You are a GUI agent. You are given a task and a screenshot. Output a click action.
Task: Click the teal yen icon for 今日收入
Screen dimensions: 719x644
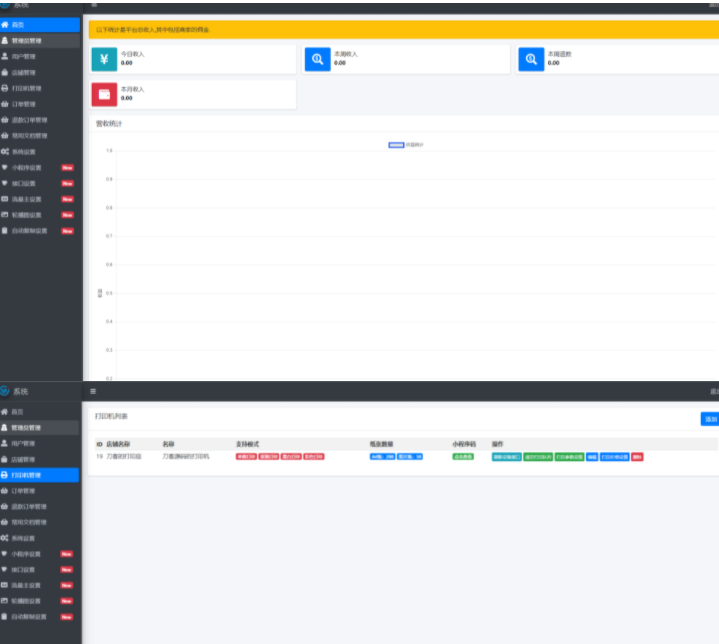[104, 59]
